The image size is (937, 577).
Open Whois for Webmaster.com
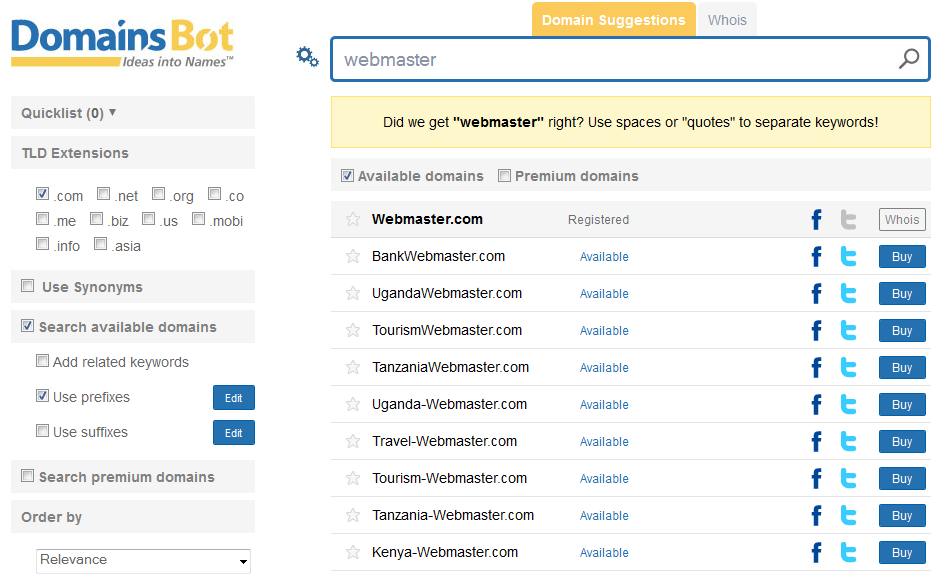tap(902, 220)
